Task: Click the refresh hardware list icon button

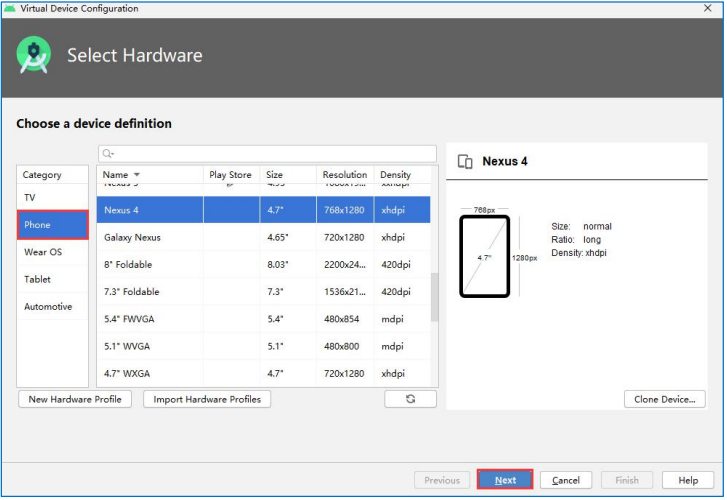Action: [412, 400]
